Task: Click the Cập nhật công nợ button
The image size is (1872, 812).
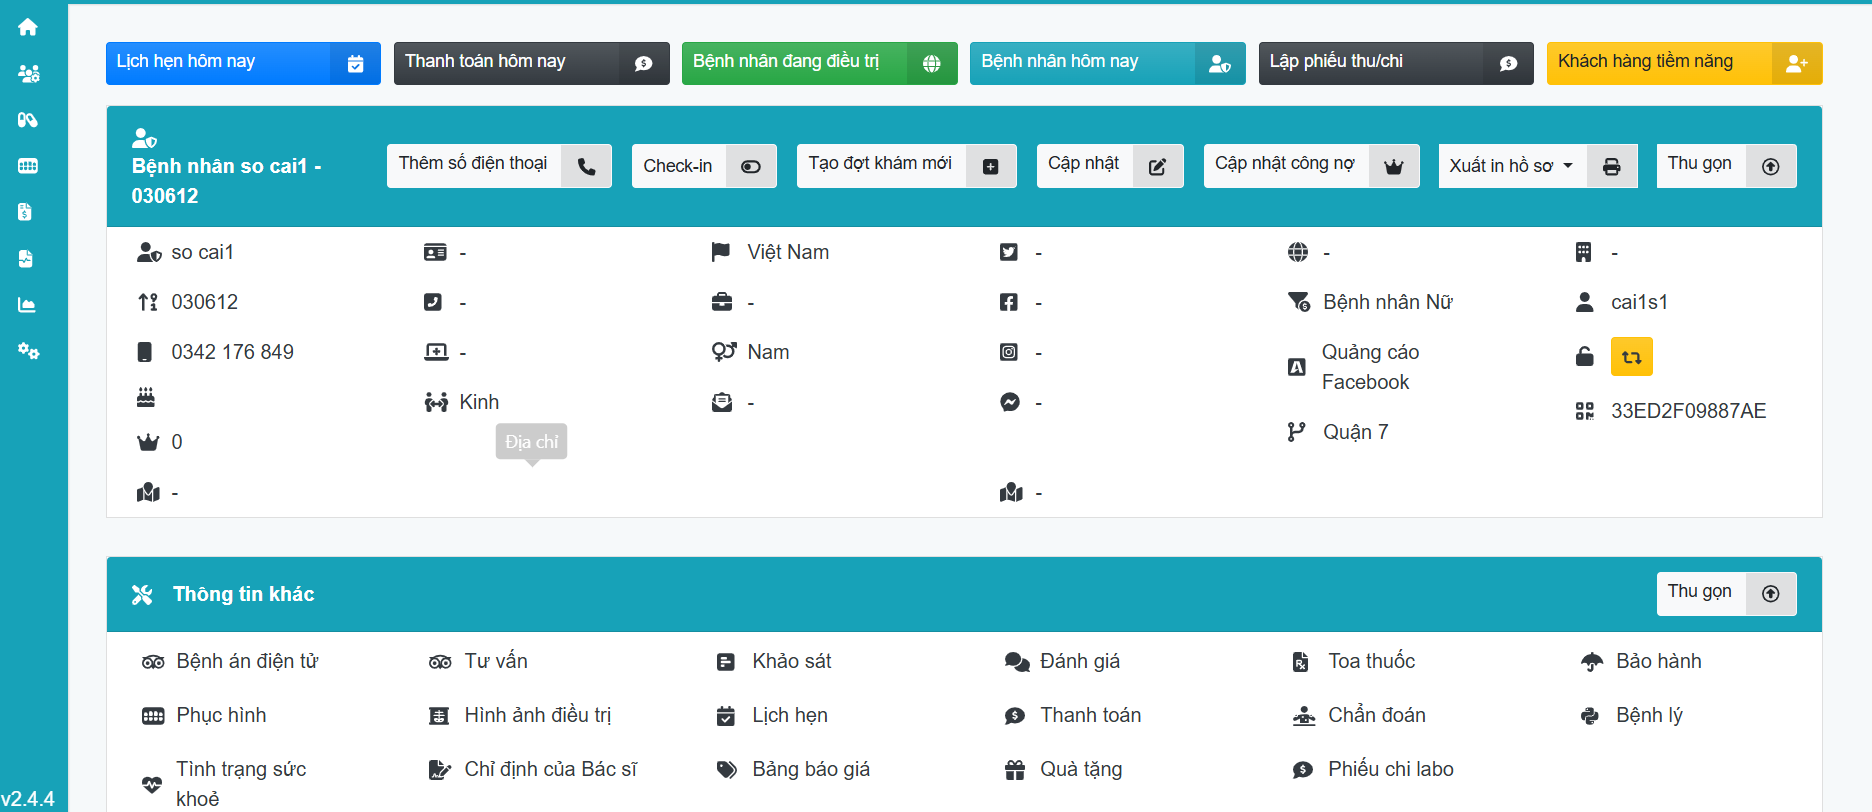Action: tap(1310, 166)
